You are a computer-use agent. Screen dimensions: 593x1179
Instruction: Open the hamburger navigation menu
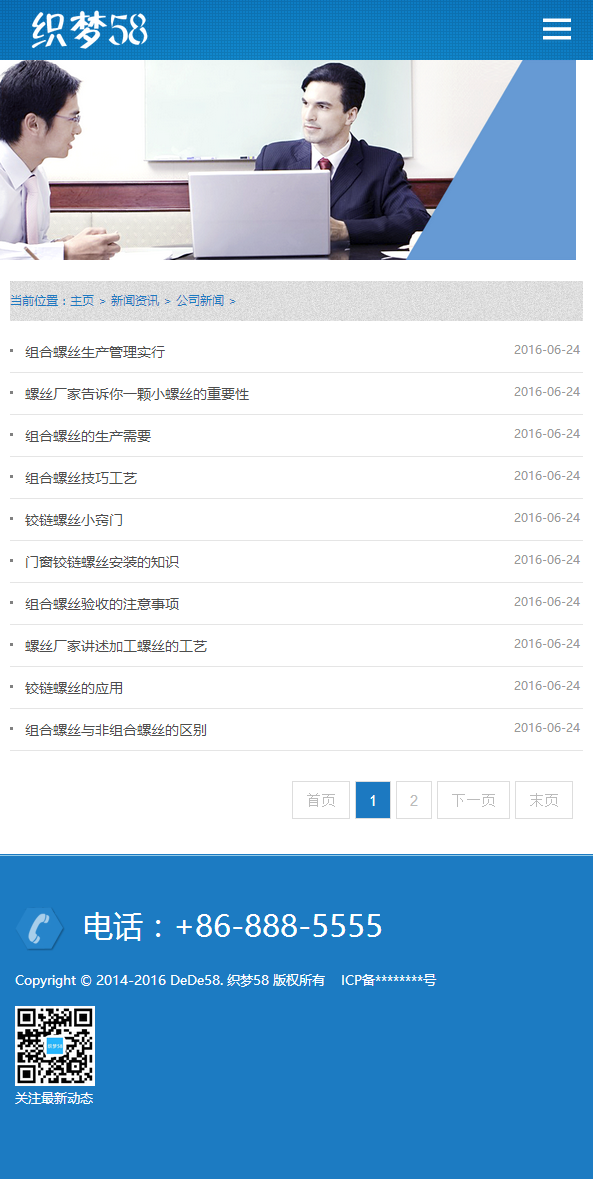point(557,29)
